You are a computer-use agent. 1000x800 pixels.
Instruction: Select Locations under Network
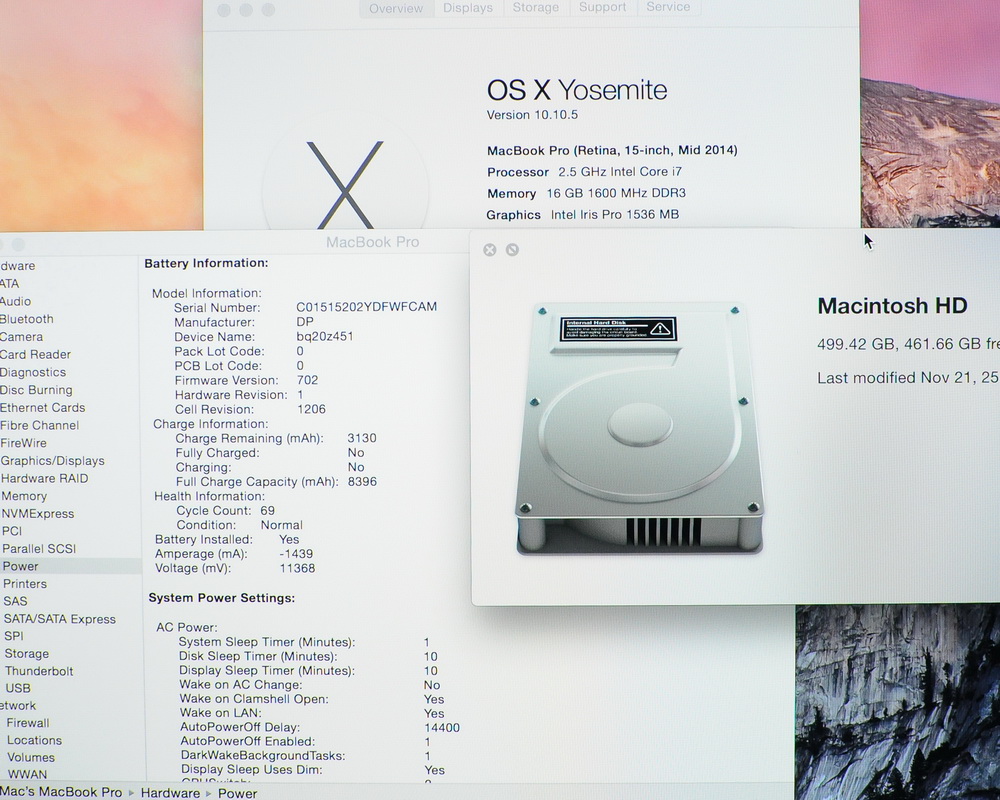[x=34, y=740]
